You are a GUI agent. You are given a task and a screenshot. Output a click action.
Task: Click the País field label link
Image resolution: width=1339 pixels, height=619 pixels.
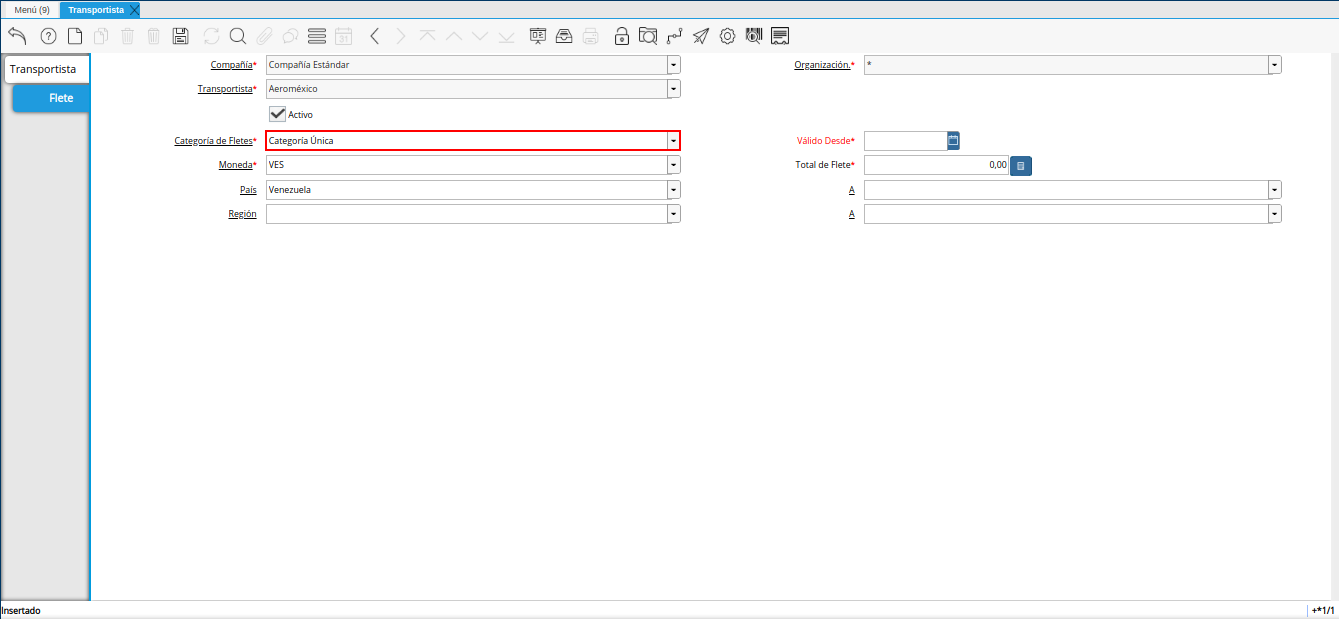(249, 189)
